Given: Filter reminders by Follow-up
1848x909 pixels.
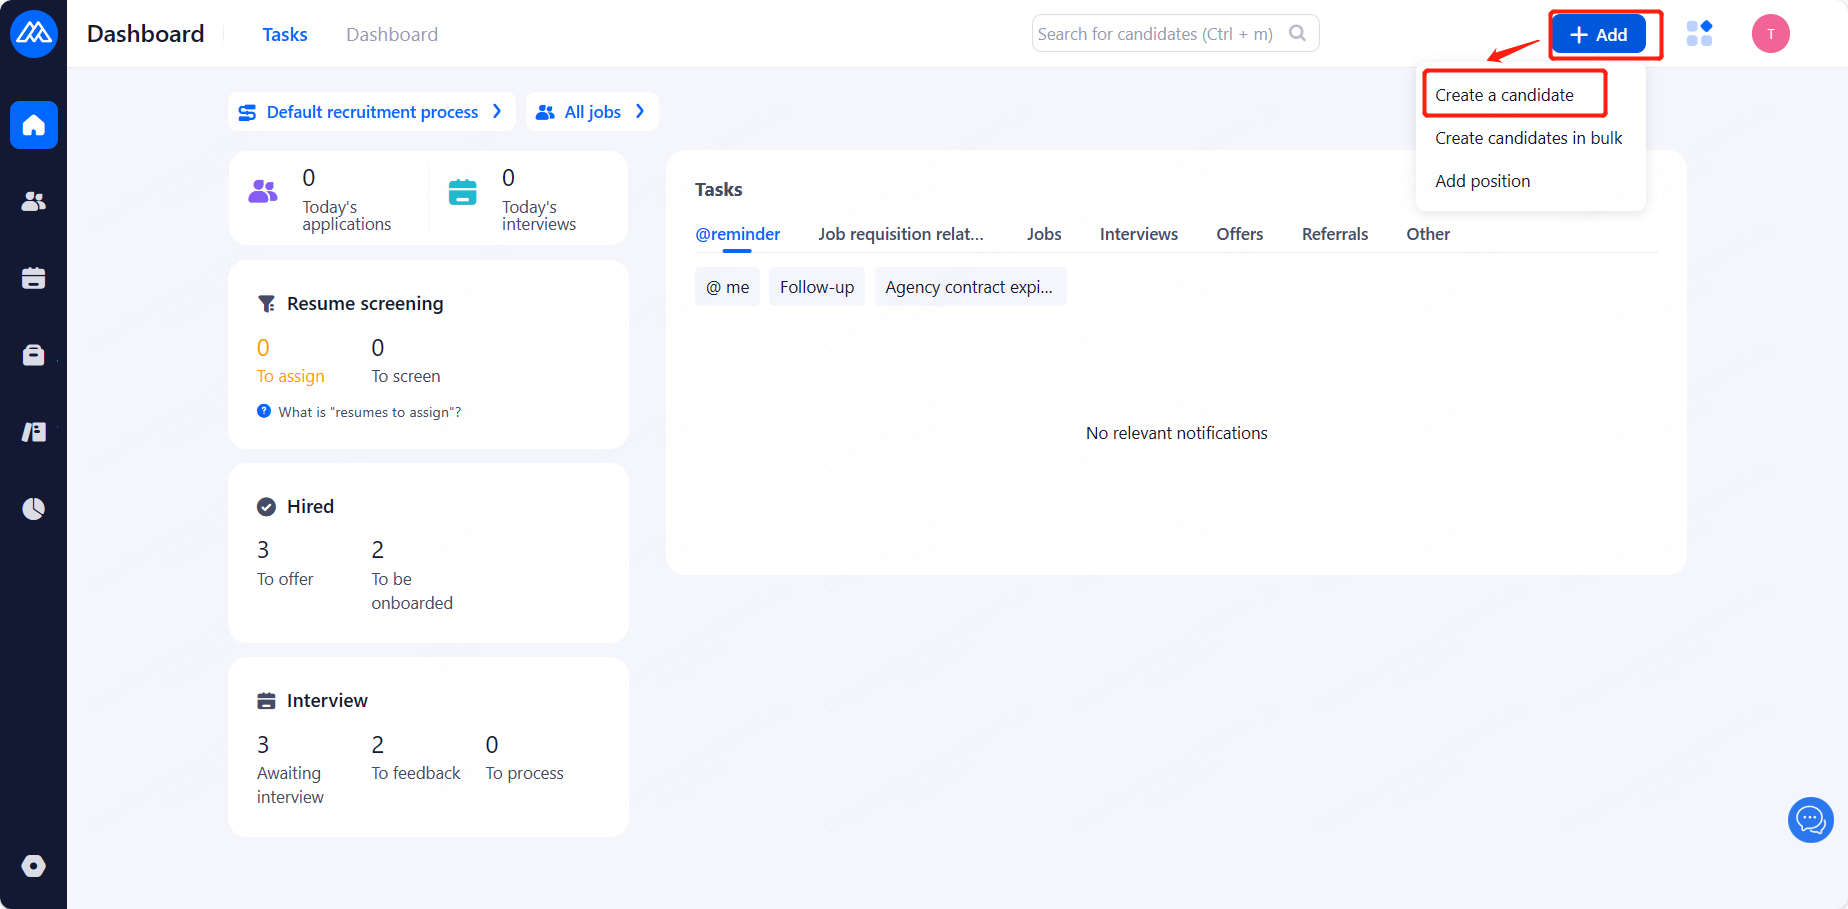Looking at the screenshot, I should 816,287.
